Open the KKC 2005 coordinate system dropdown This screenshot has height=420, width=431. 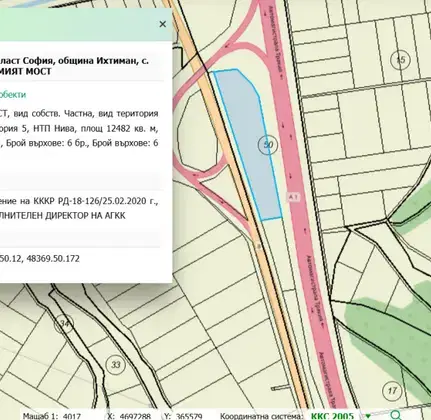(x=332, y=416)
